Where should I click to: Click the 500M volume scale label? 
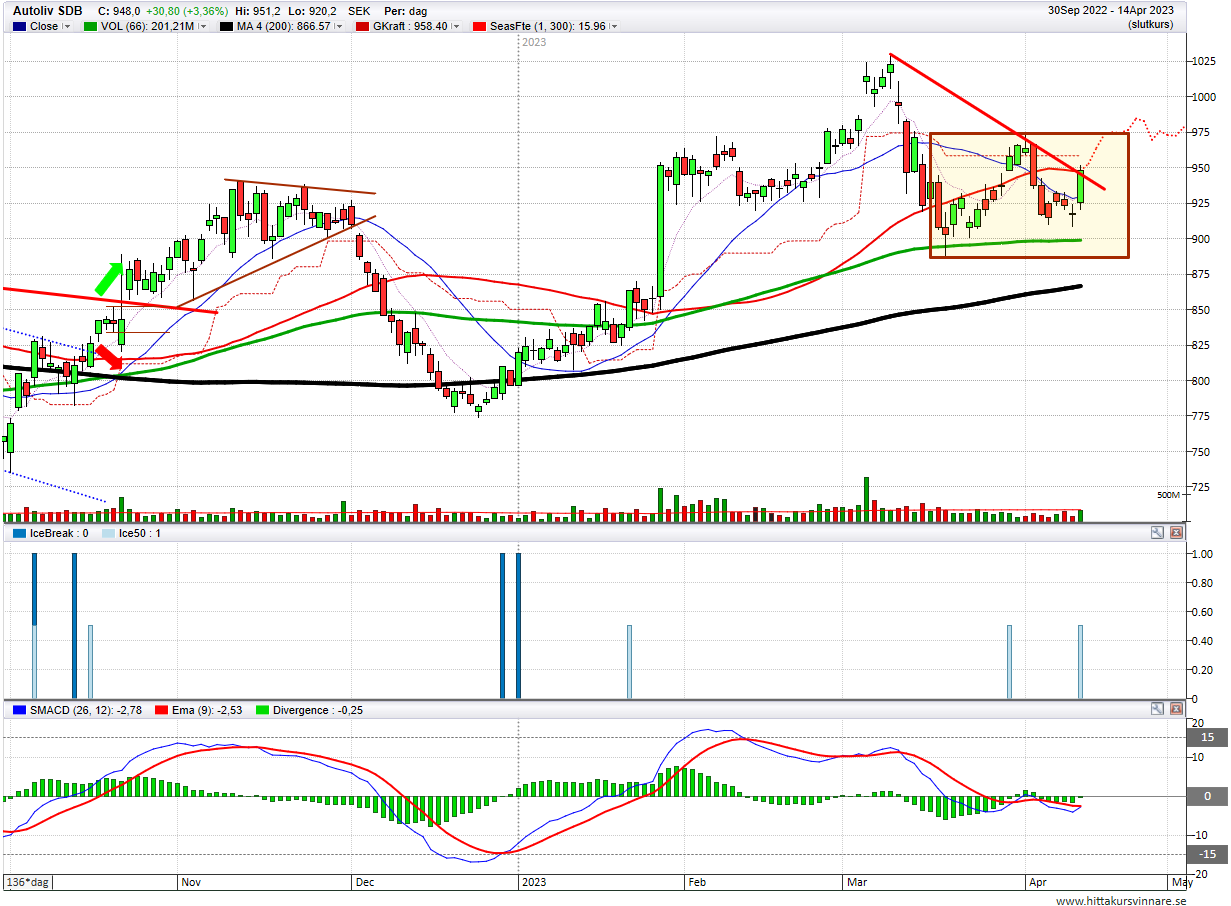[1168, 495]
